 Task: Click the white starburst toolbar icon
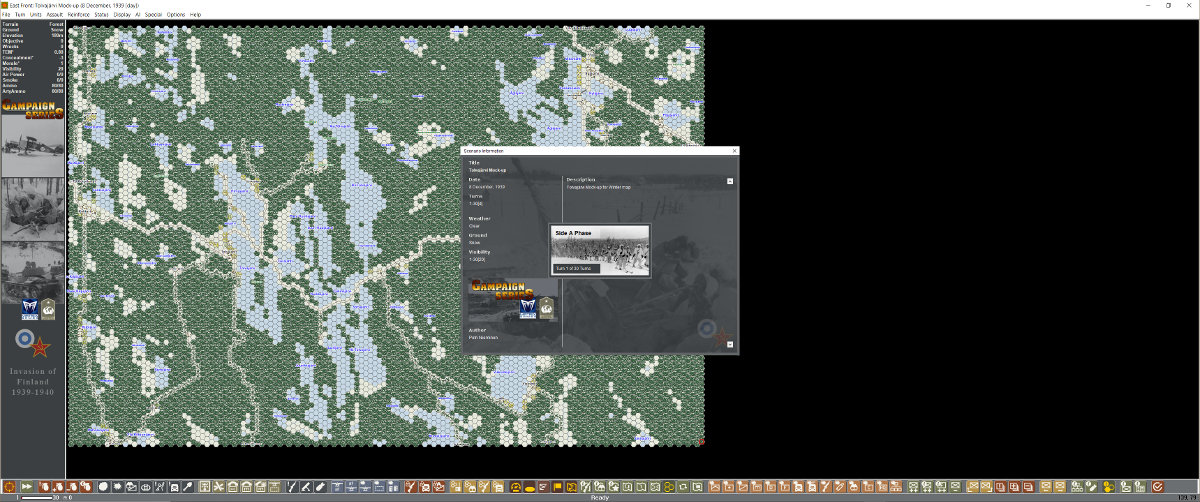pyautogui.click(x=118, y=486)
